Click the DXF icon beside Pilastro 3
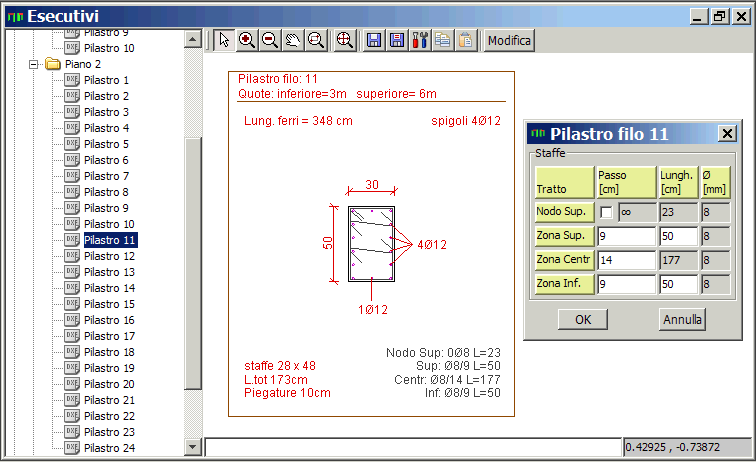 point(72,112)
